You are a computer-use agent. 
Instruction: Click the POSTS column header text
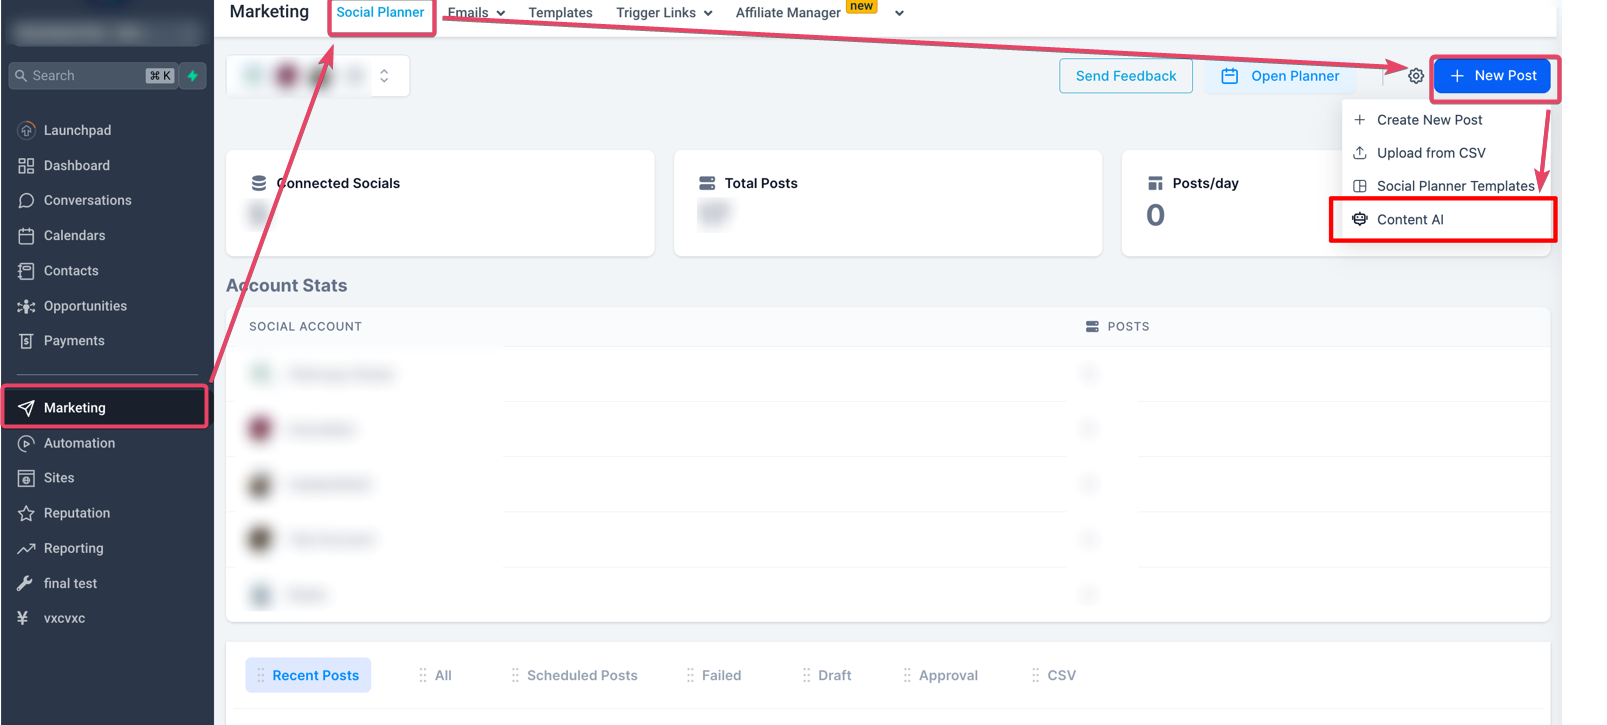1128,326
